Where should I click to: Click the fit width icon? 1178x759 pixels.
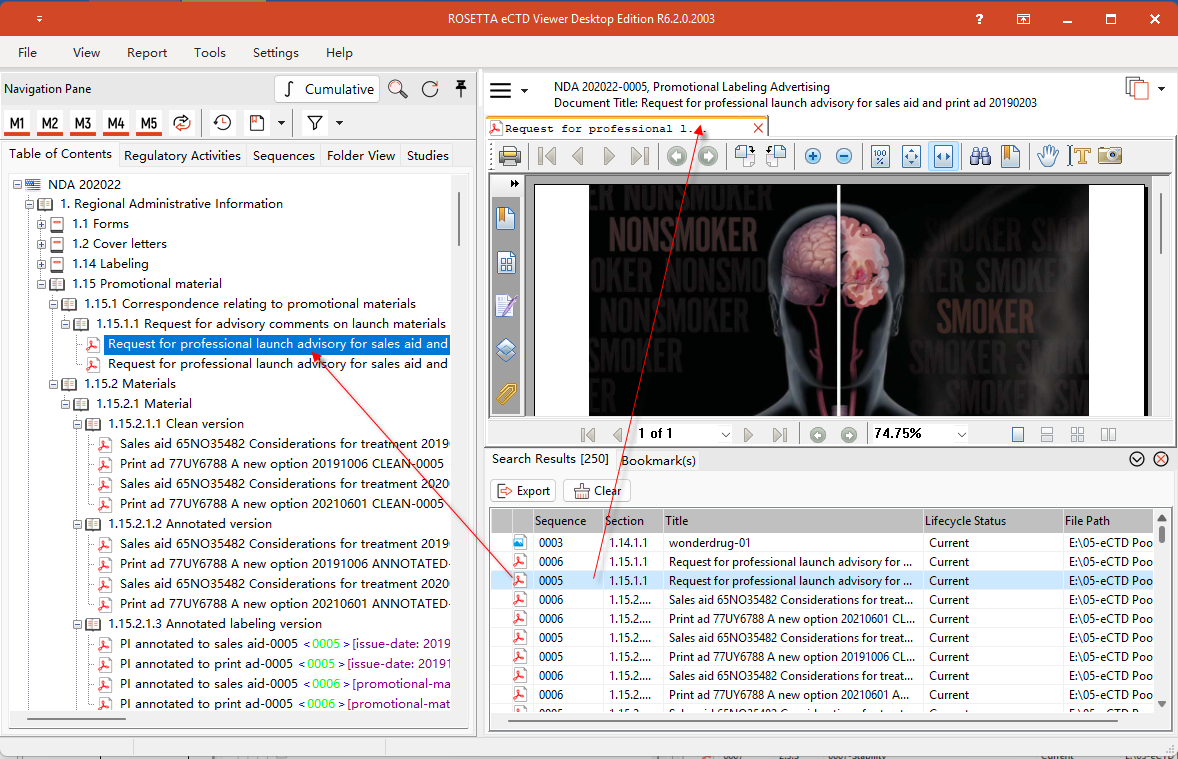[x=943, y=156]
